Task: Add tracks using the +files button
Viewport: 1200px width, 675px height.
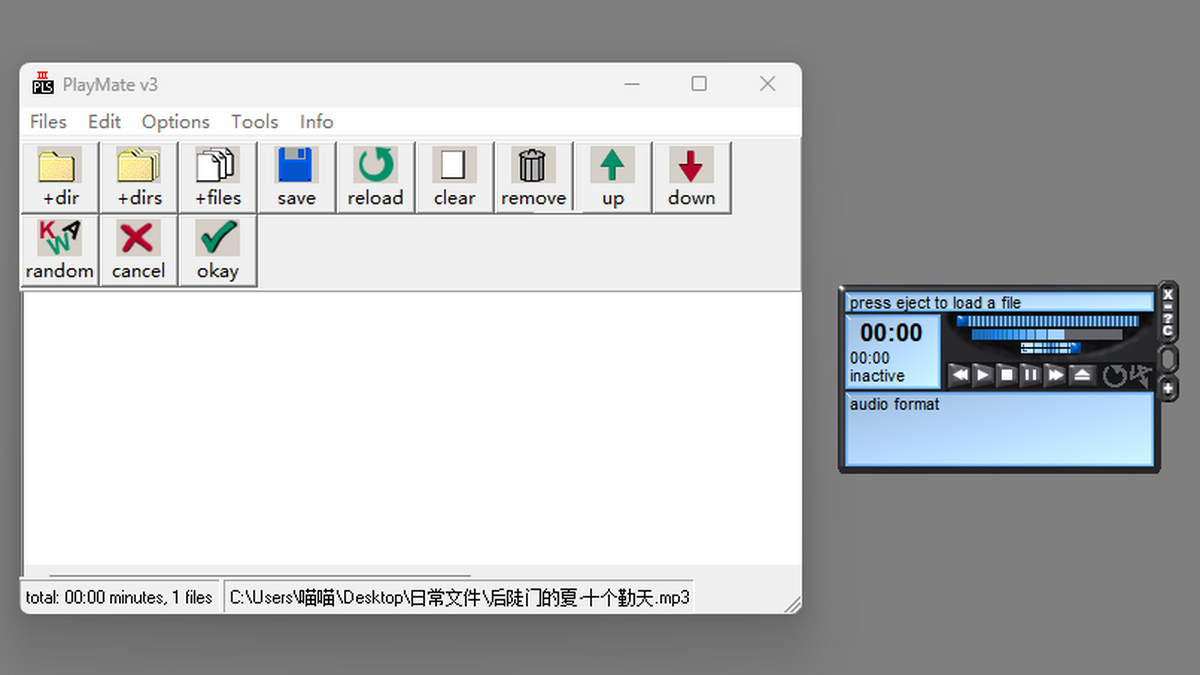Action: 217,177
